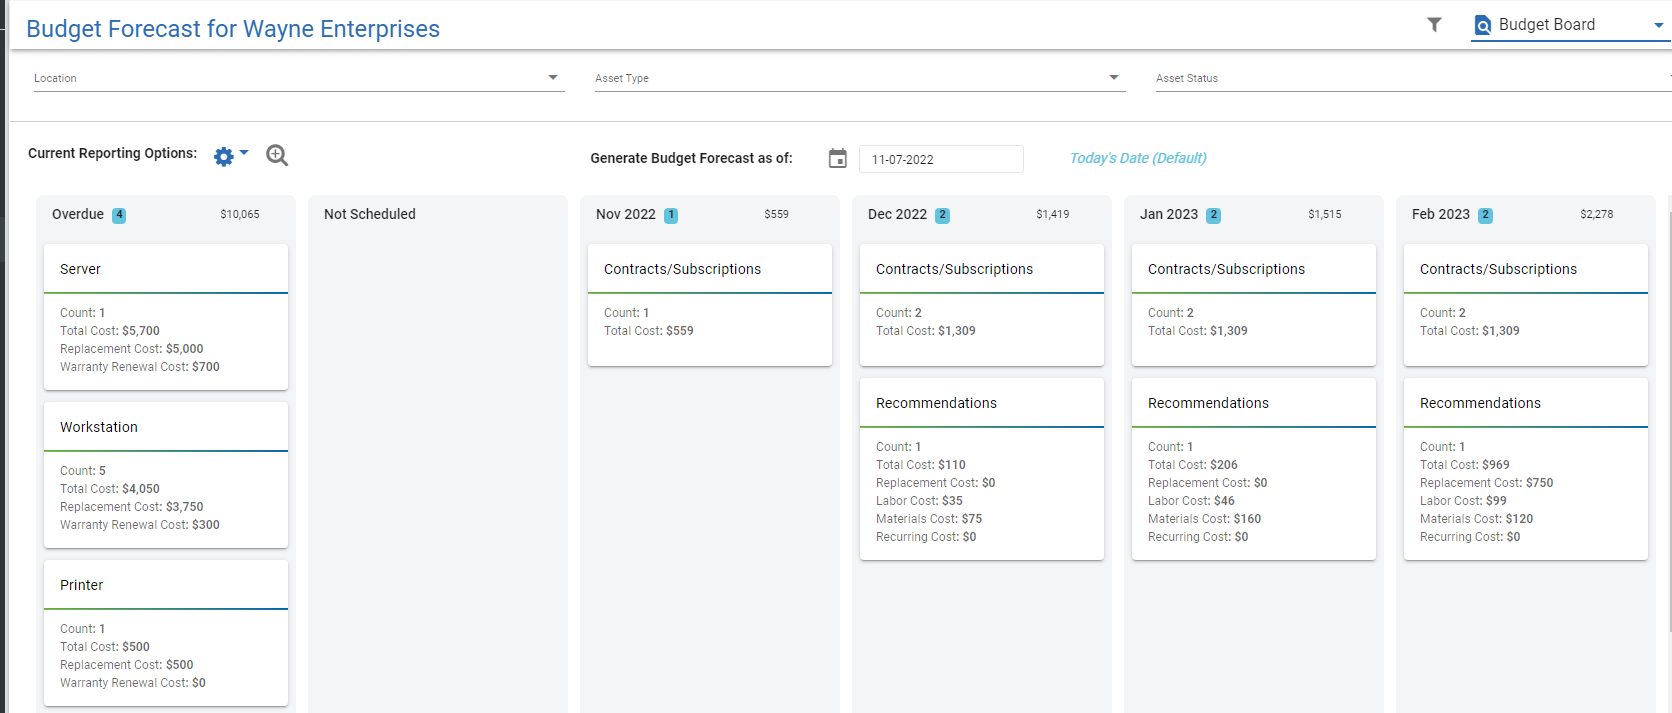
Task: Click the magnifier zoom-in icon
Action: click(277, 155)
